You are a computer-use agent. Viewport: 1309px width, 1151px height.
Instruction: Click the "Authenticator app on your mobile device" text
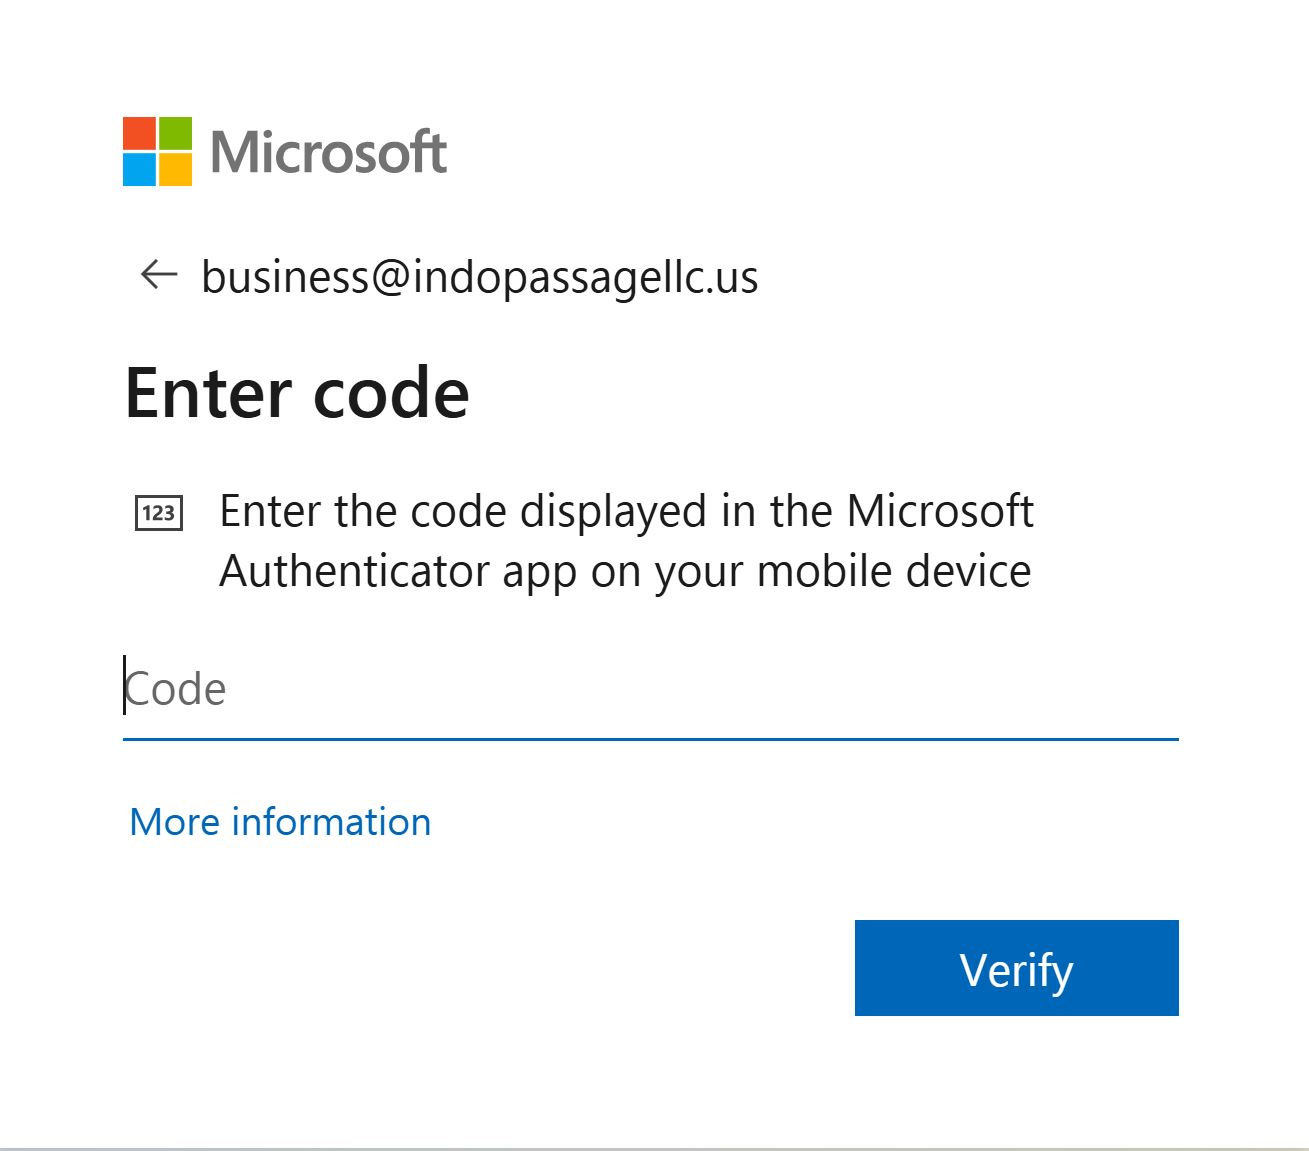[x=625, y=572]
